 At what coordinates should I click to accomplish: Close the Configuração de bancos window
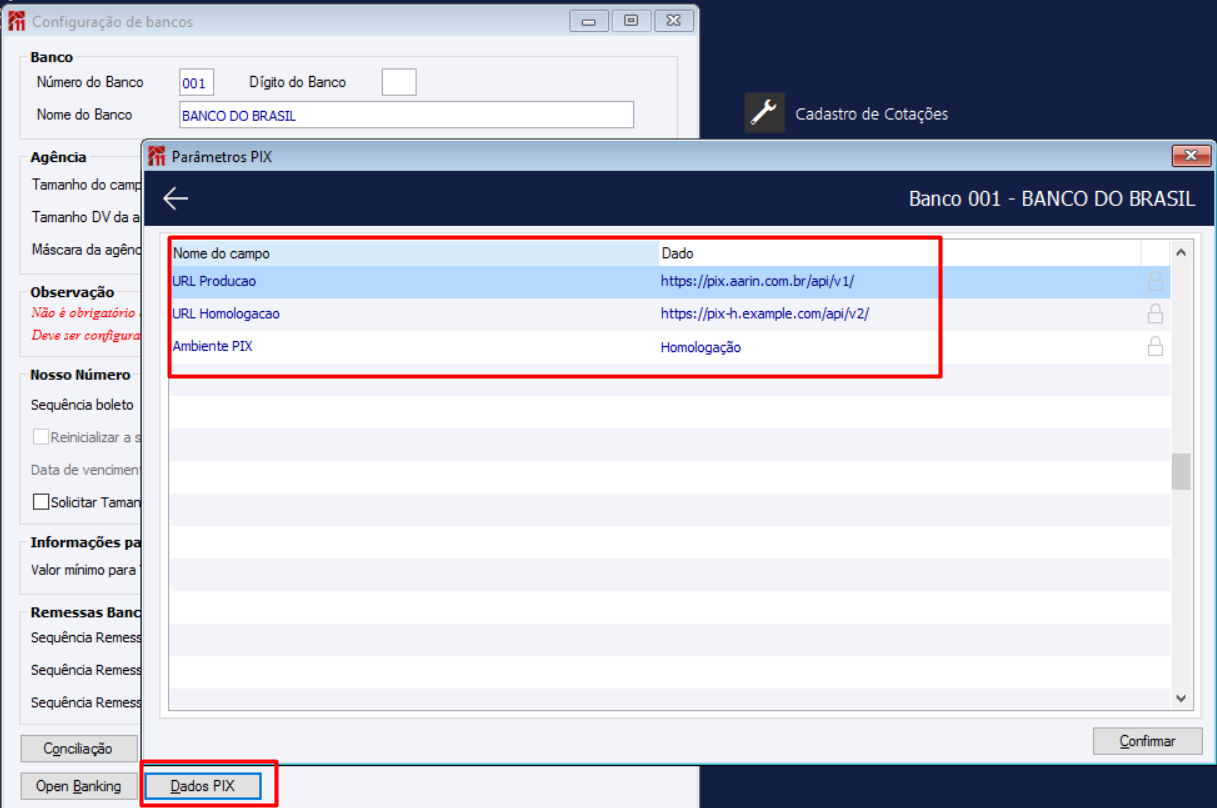click(674, 21)
